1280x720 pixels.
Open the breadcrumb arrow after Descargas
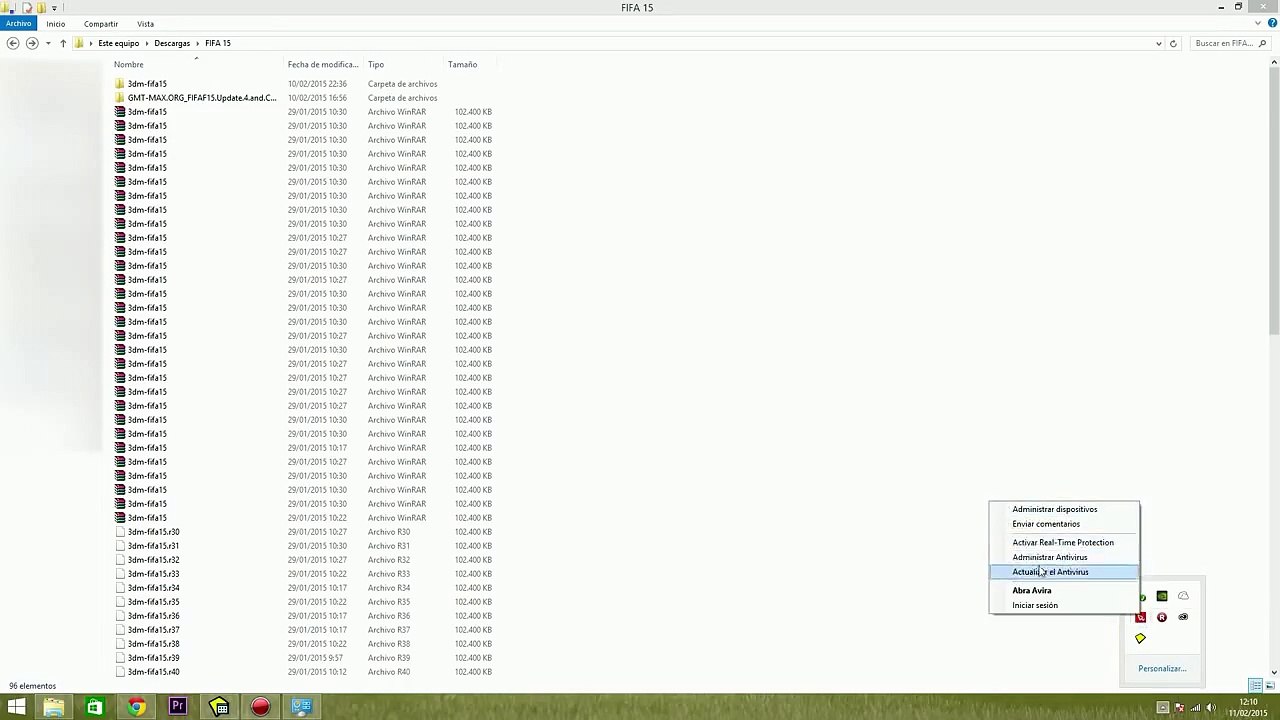pos(197,44)
